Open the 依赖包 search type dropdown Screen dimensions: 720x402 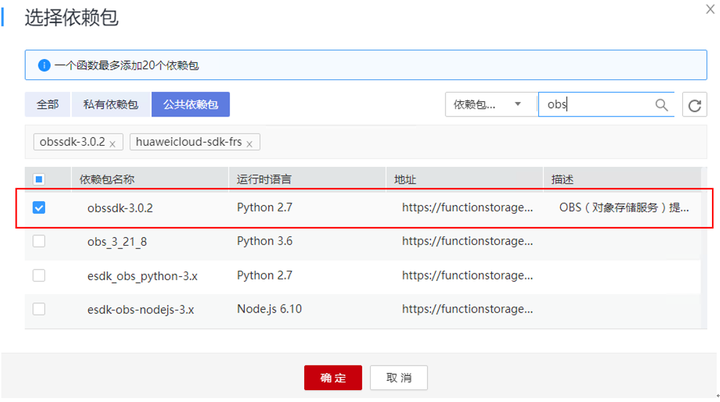(x=489, y=104)
